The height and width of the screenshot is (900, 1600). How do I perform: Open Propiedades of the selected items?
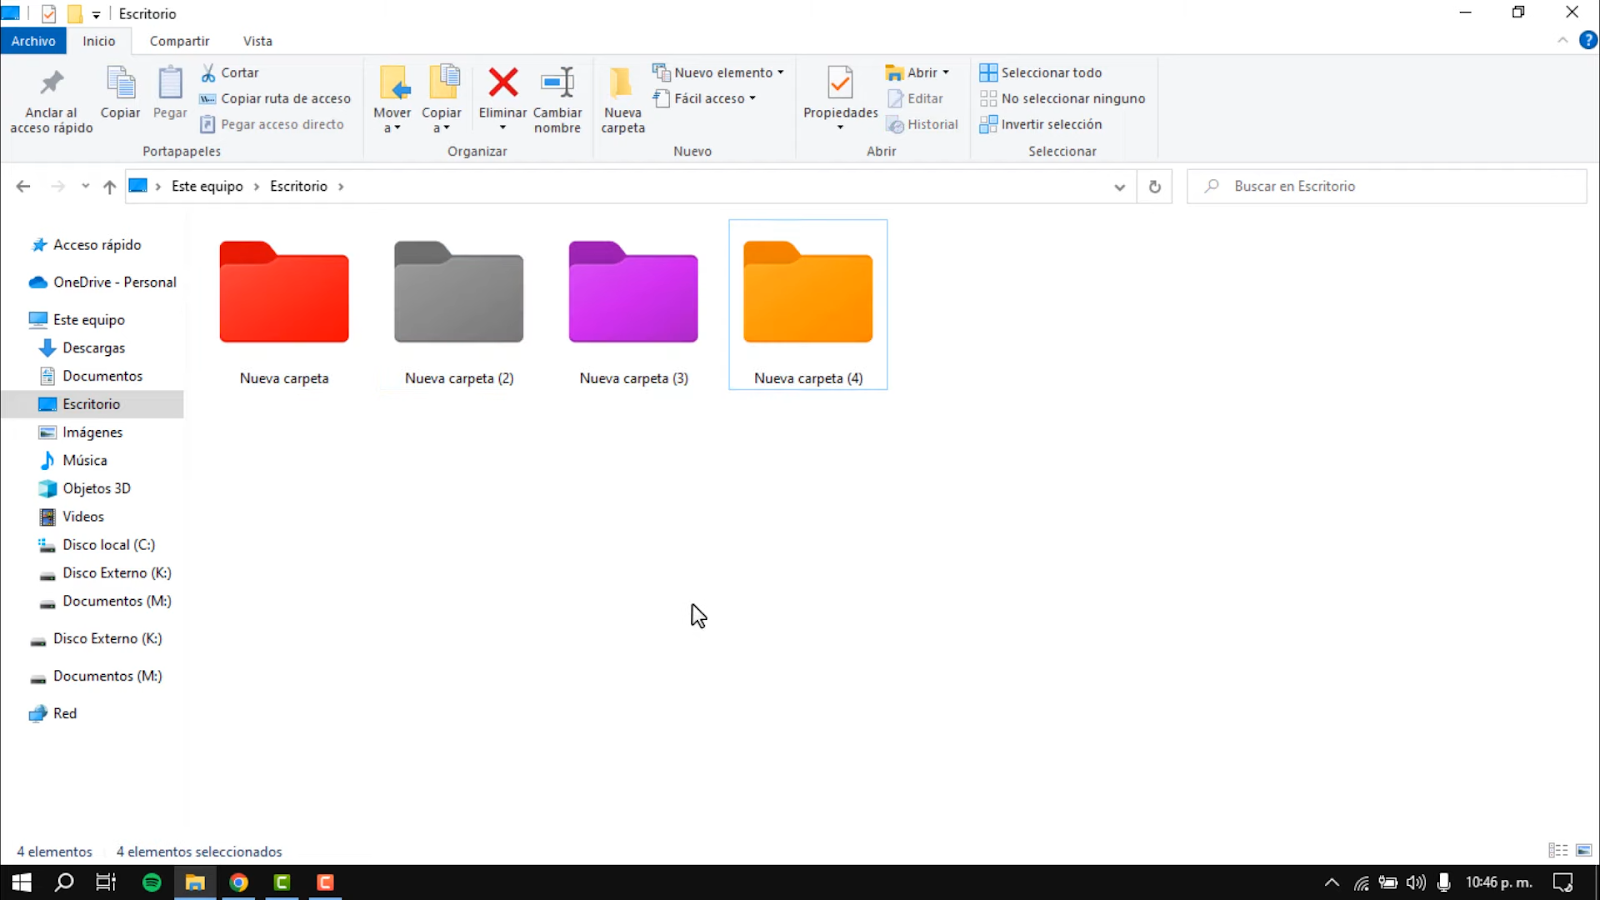pos(840,86)
